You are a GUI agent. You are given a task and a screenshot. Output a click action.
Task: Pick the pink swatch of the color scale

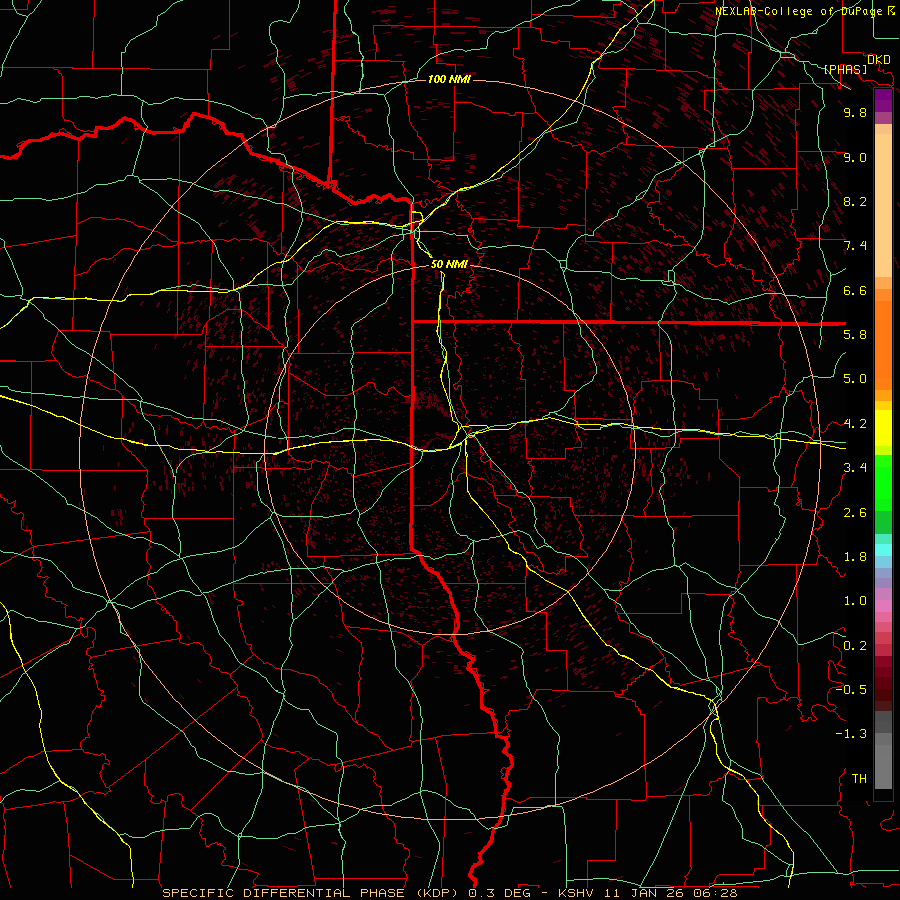883,606
